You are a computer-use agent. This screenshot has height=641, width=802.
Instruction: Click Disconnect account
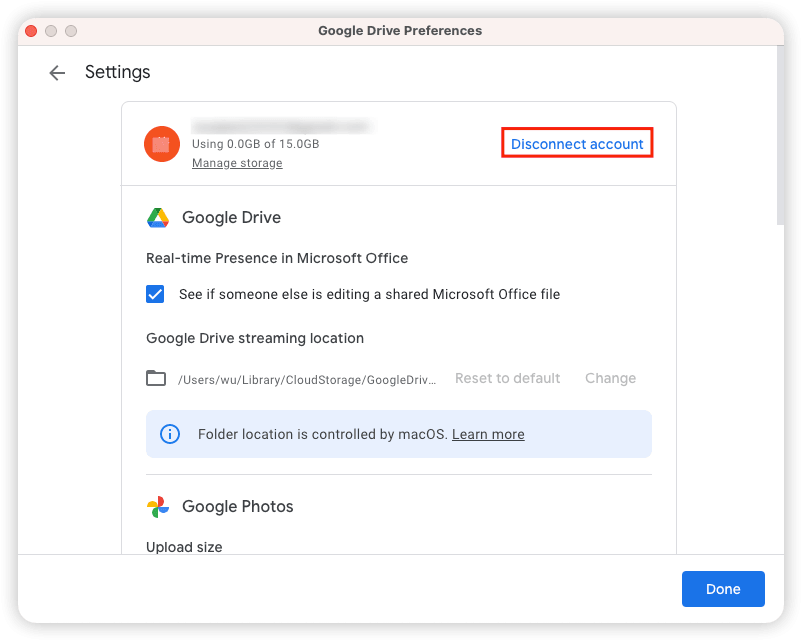pyautogui.click(x=577, y=144)
